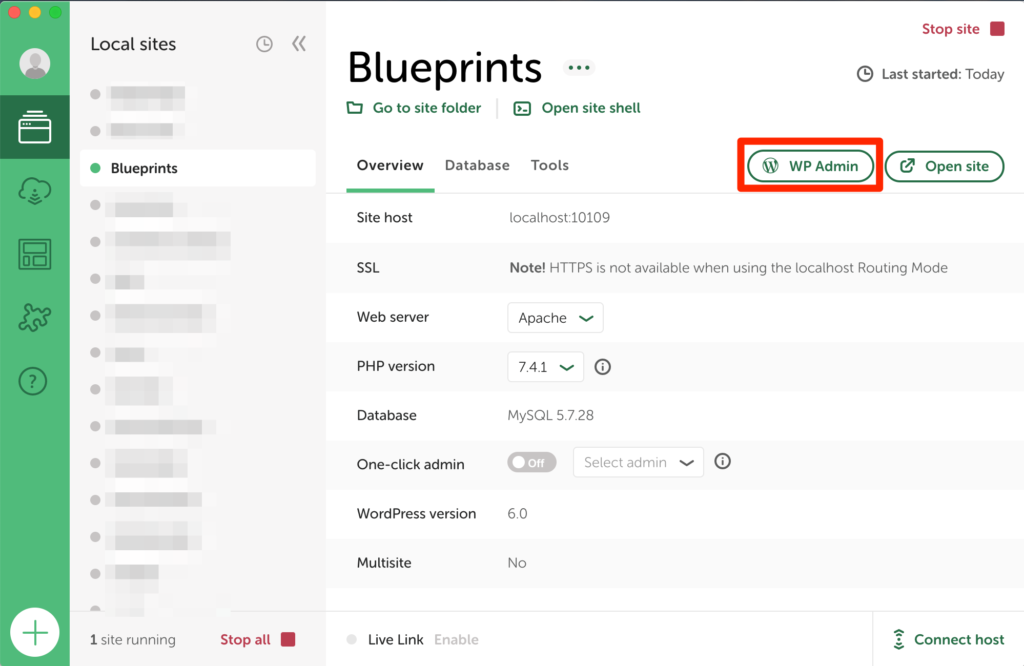Click Open site shell link
The image size is (1024, 666).
tap(591, 108)
